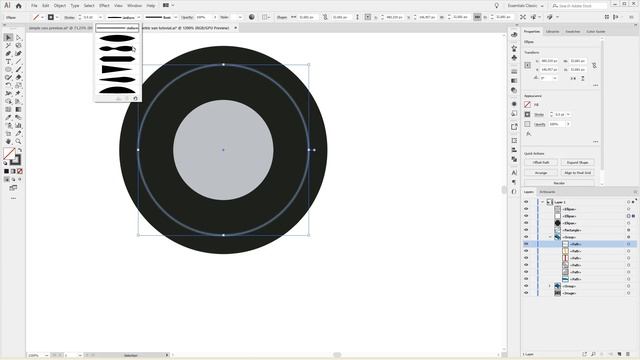The image size is (640, 360).
Task: Click the target circle of the Rectangle item
Action: click(629, 230)
